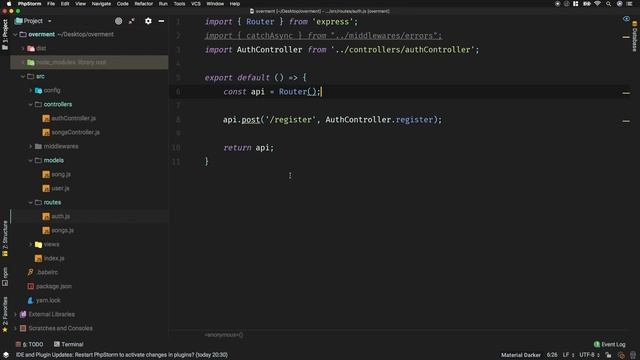Expand External Libraries node

(16, 314)
